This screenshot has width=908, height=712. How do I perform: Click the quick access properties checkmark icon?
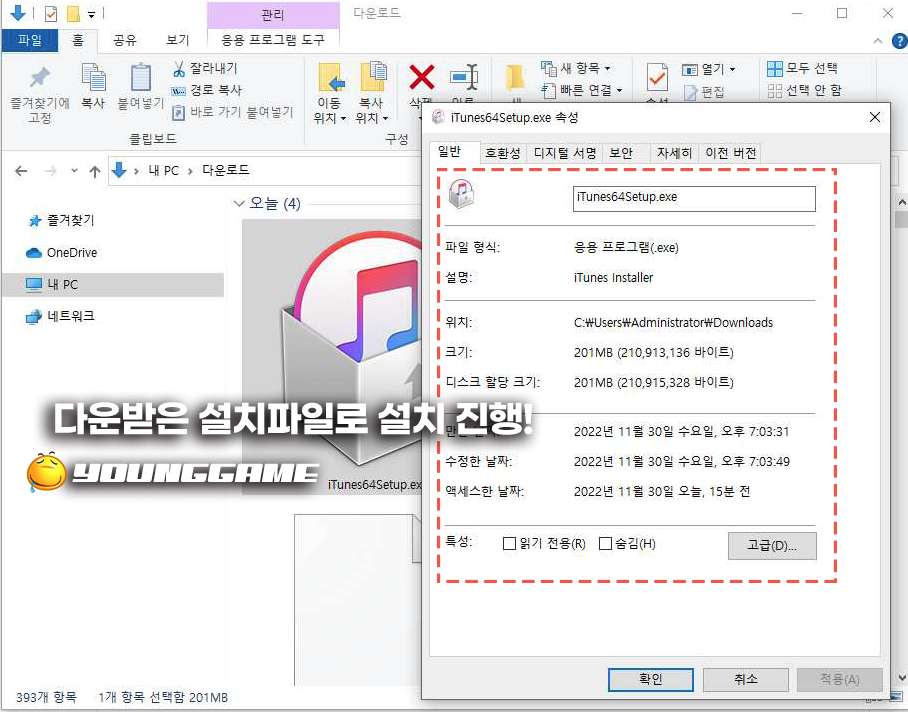(51, 13)
